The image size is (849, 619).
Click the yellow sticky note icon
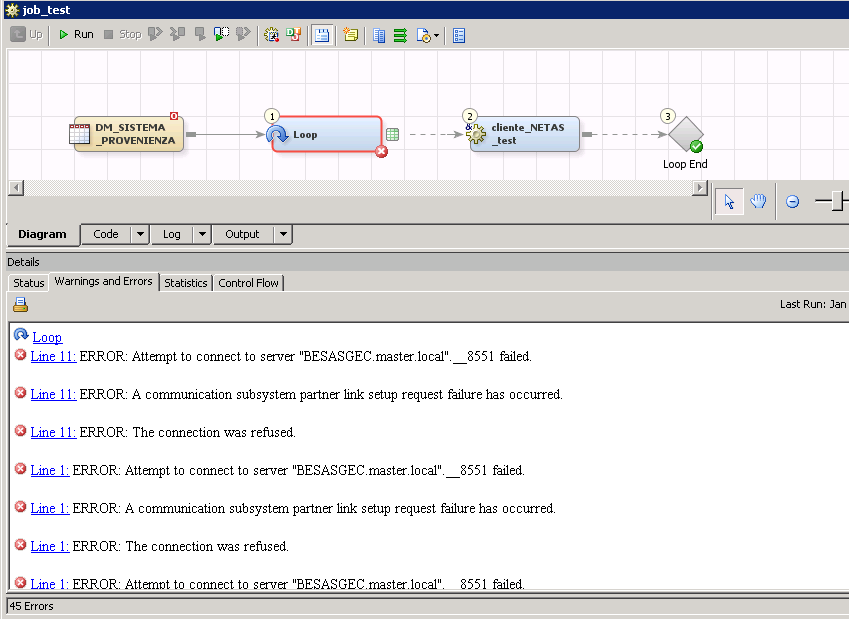[349, 35]
